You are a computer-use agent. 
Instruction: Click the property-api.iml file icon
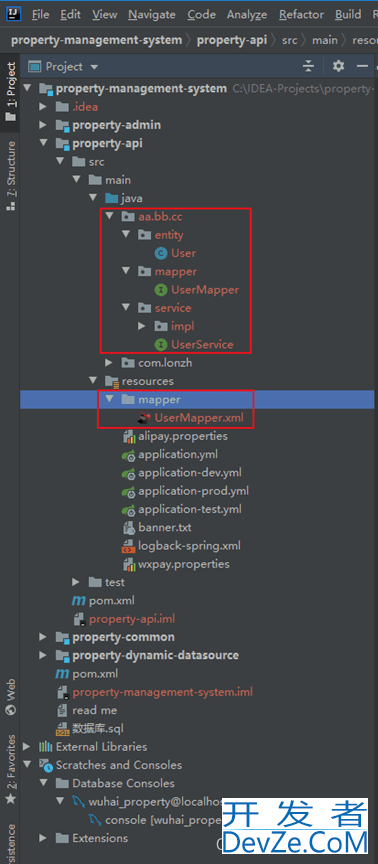coord(79,619)
